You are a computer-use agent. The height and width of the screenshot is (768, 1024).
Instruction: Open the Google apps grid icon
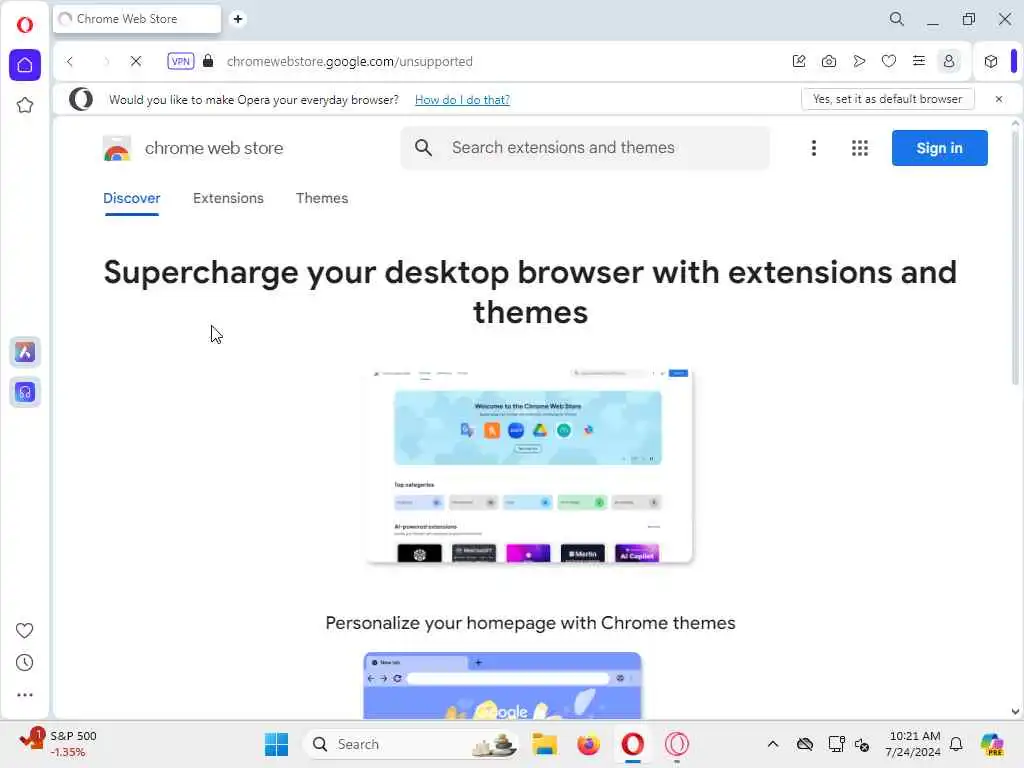pyautogui.click(x=860, y=148)
